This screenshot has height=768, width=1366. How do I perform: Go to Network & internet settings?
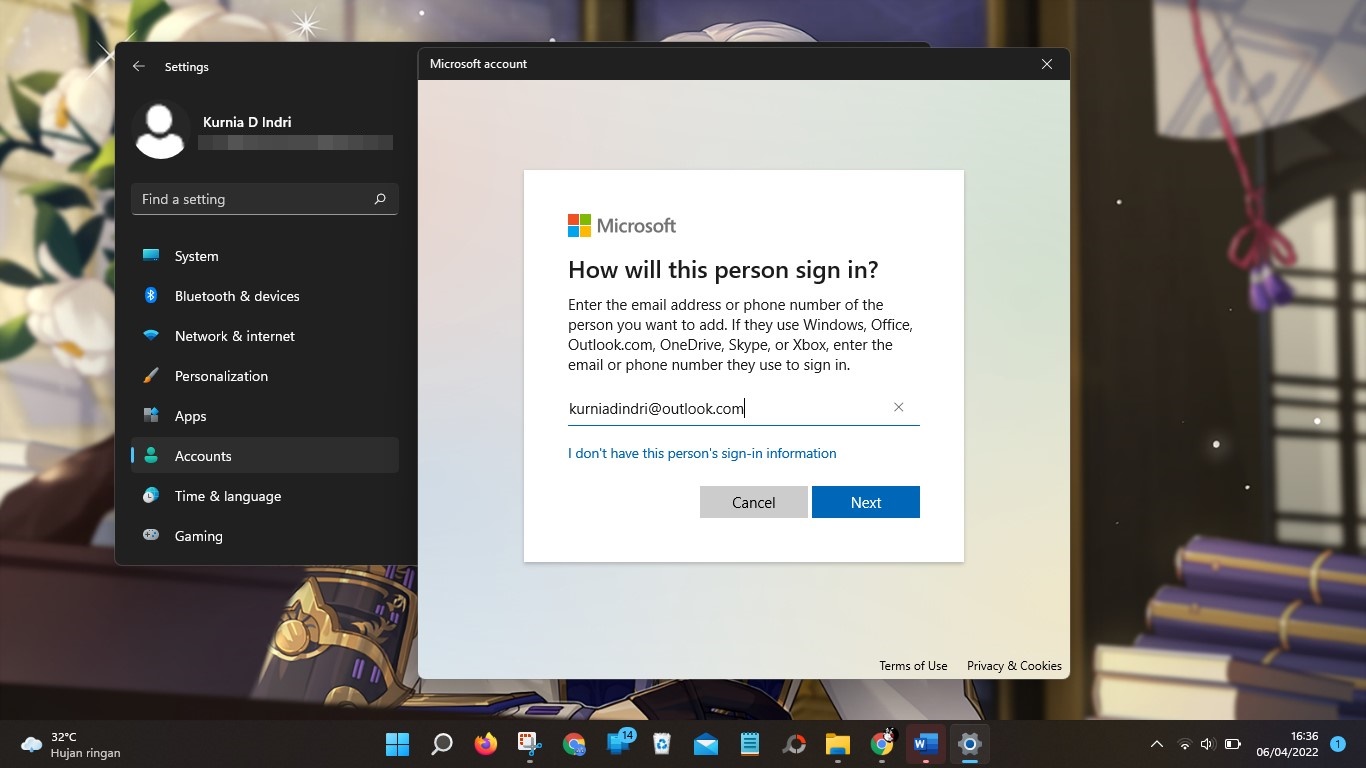(234, 336)
